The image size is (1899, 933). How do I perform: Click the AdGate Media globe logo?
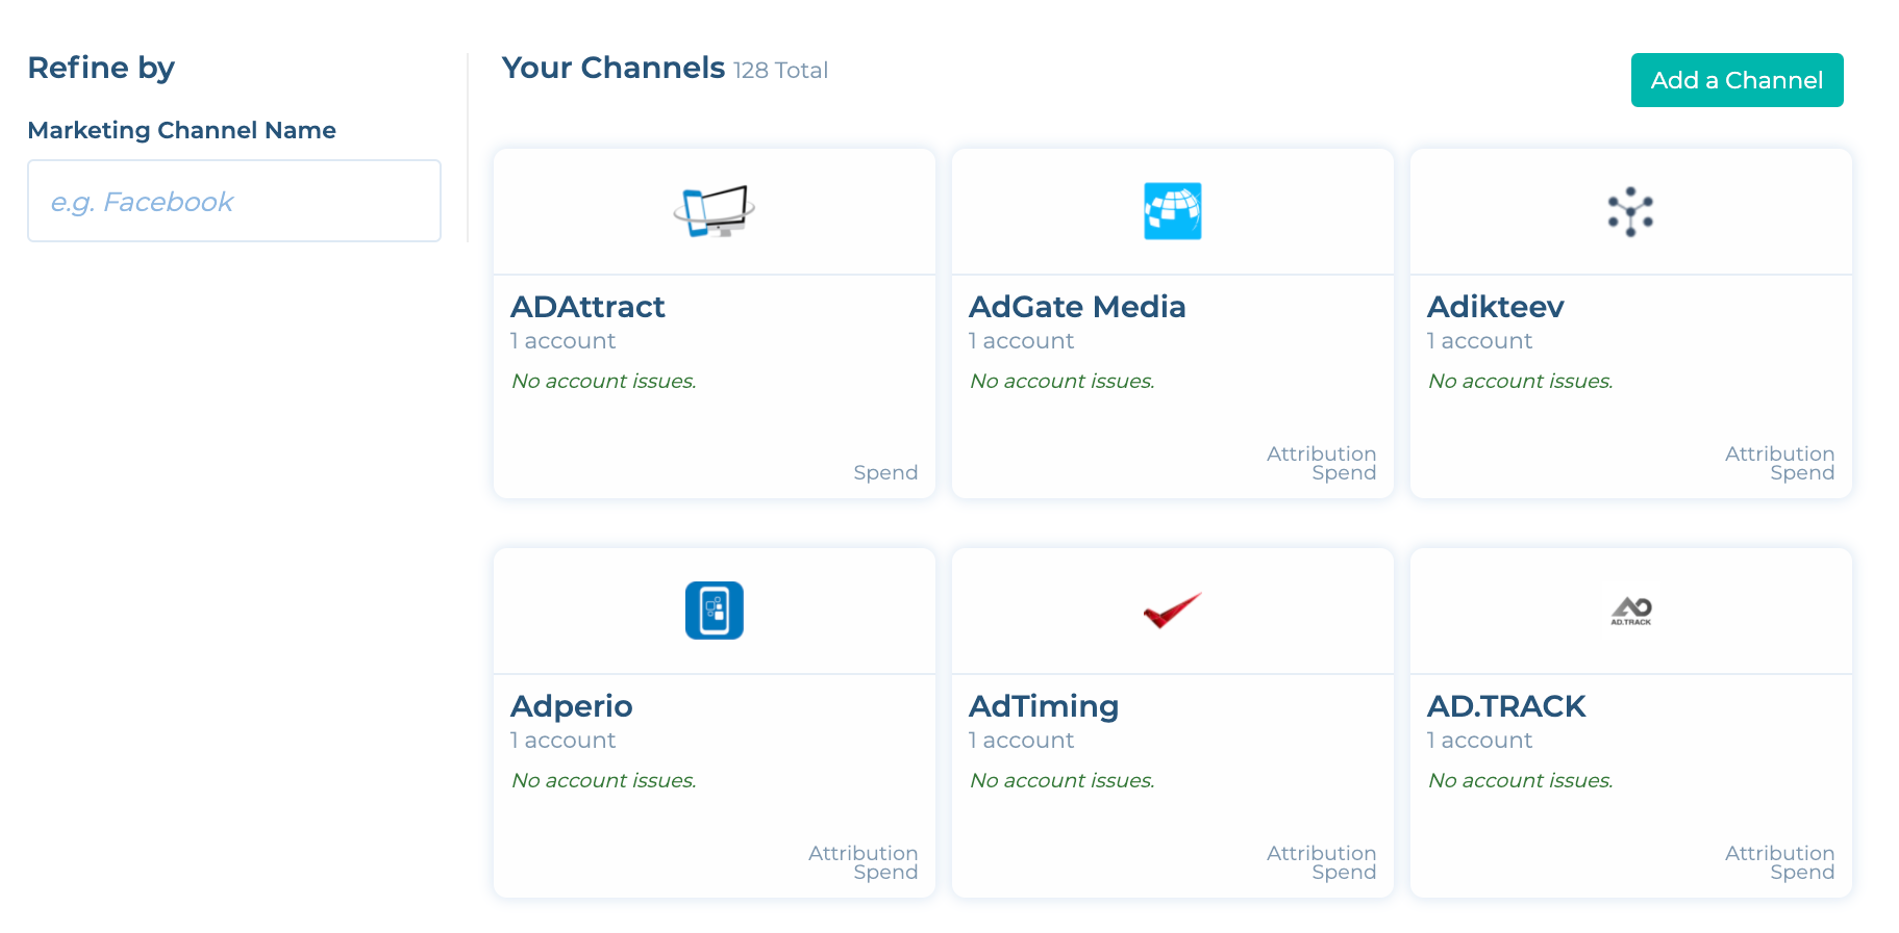1172,211
